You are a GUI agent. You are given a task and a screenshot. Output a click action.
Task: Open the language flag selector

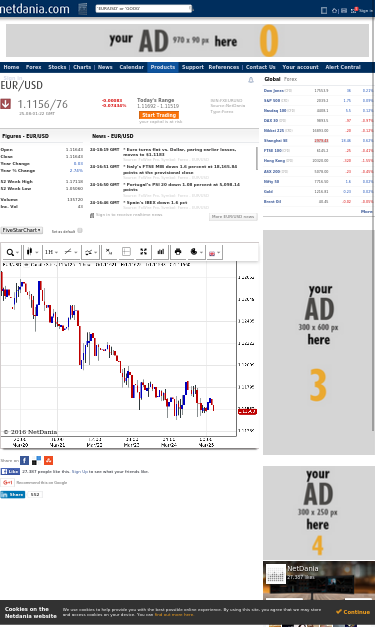click(214, 253)
